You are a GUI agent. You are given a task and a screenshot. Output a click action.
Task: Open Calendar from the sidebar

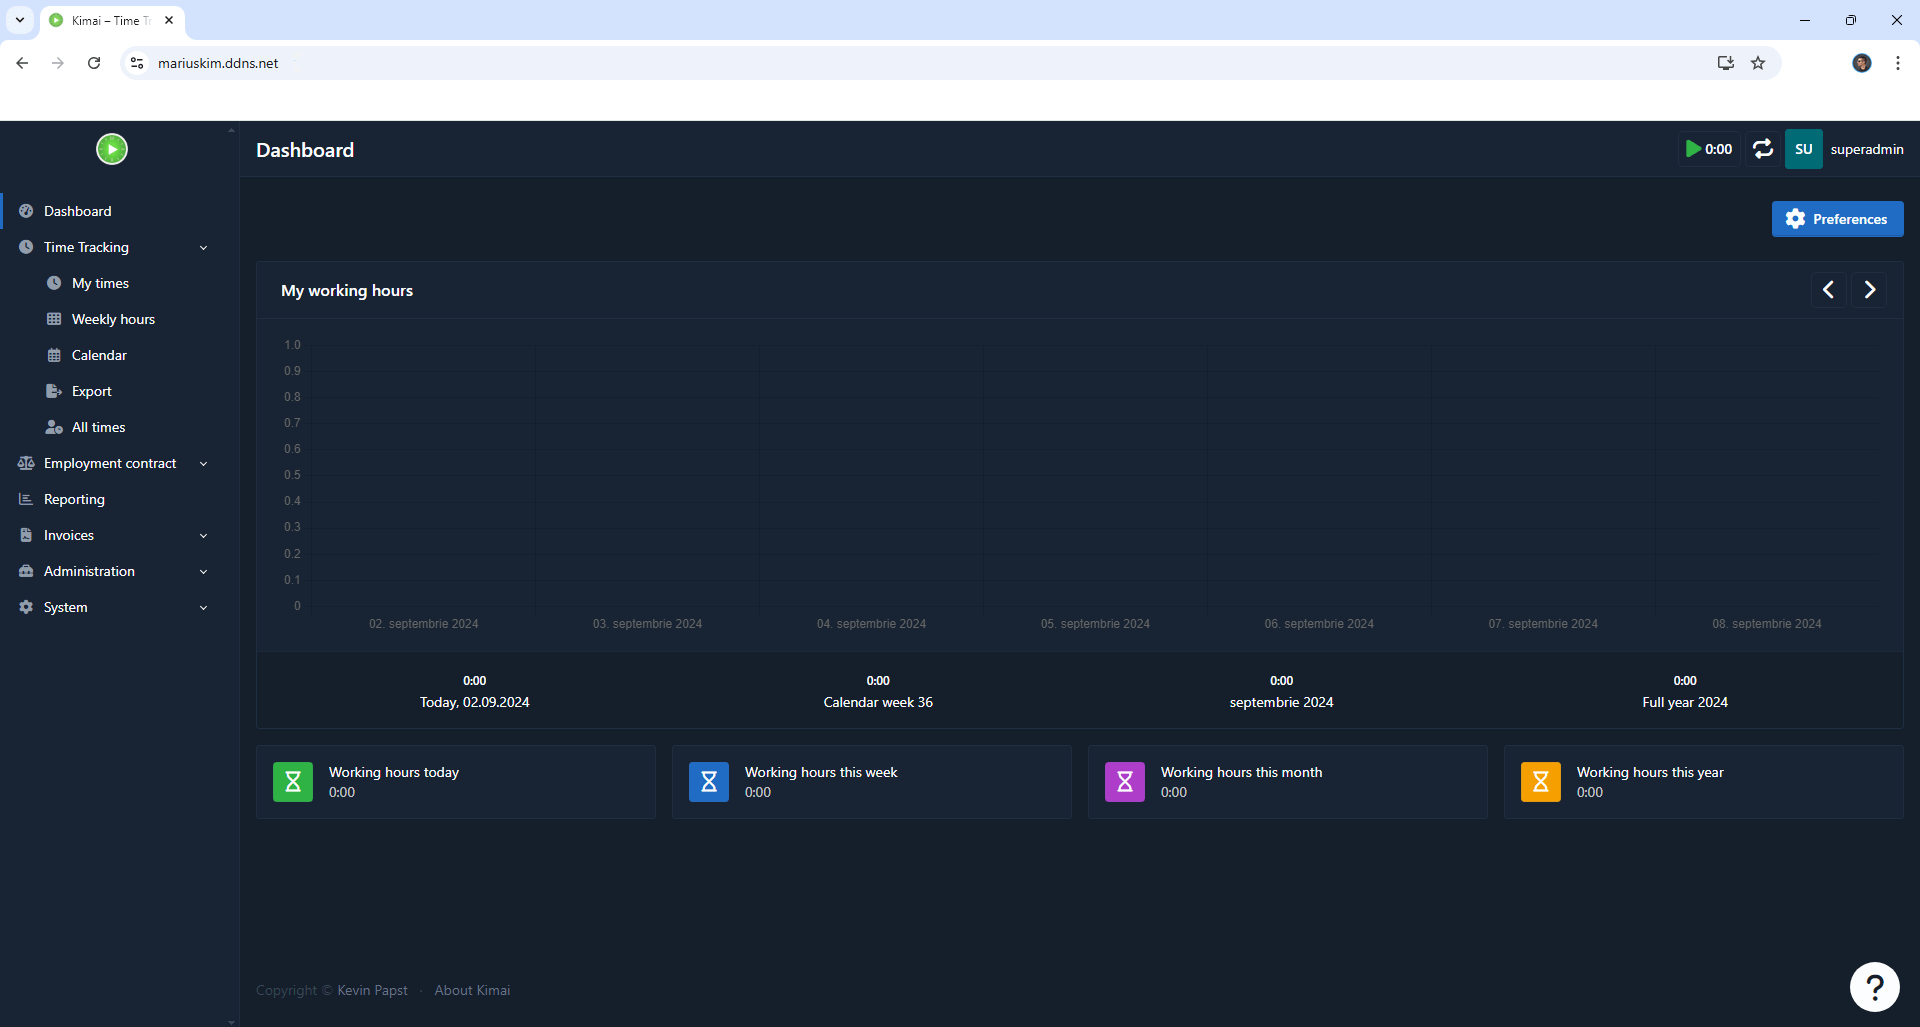click(99, 355)
